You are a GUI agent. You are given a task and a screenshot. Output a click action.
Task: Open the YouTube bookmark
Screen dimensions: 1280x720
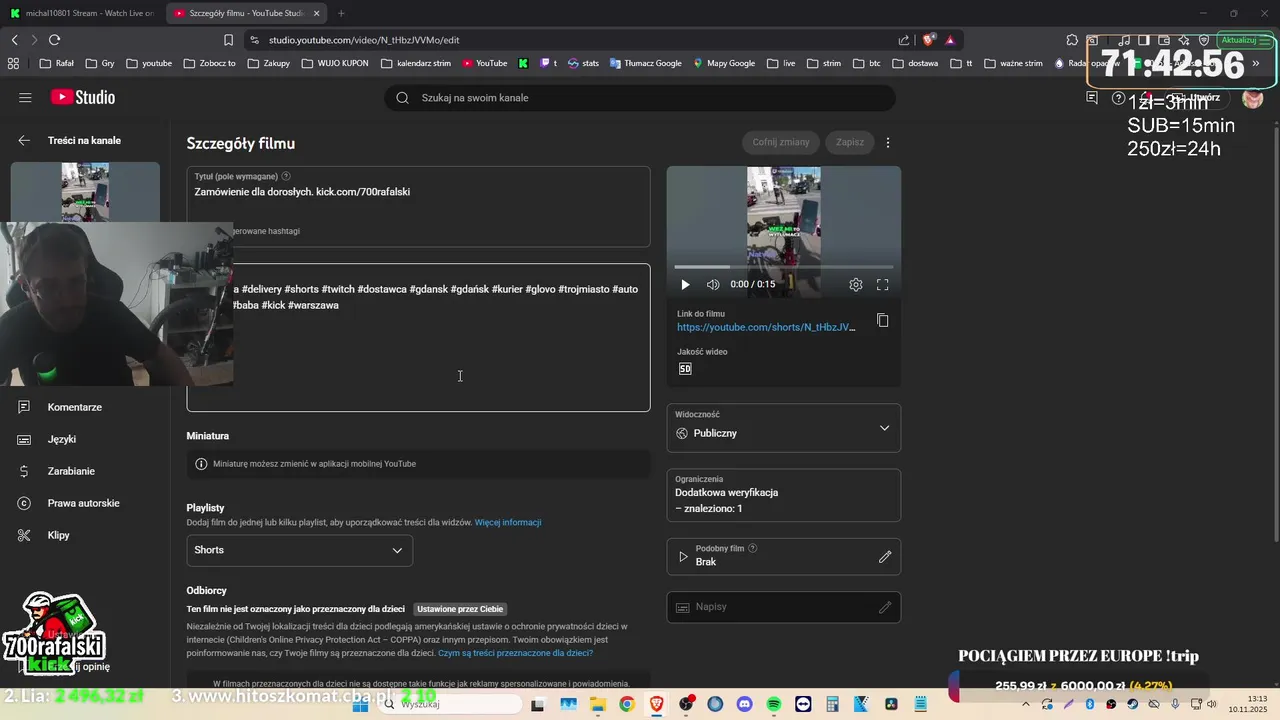485,63
